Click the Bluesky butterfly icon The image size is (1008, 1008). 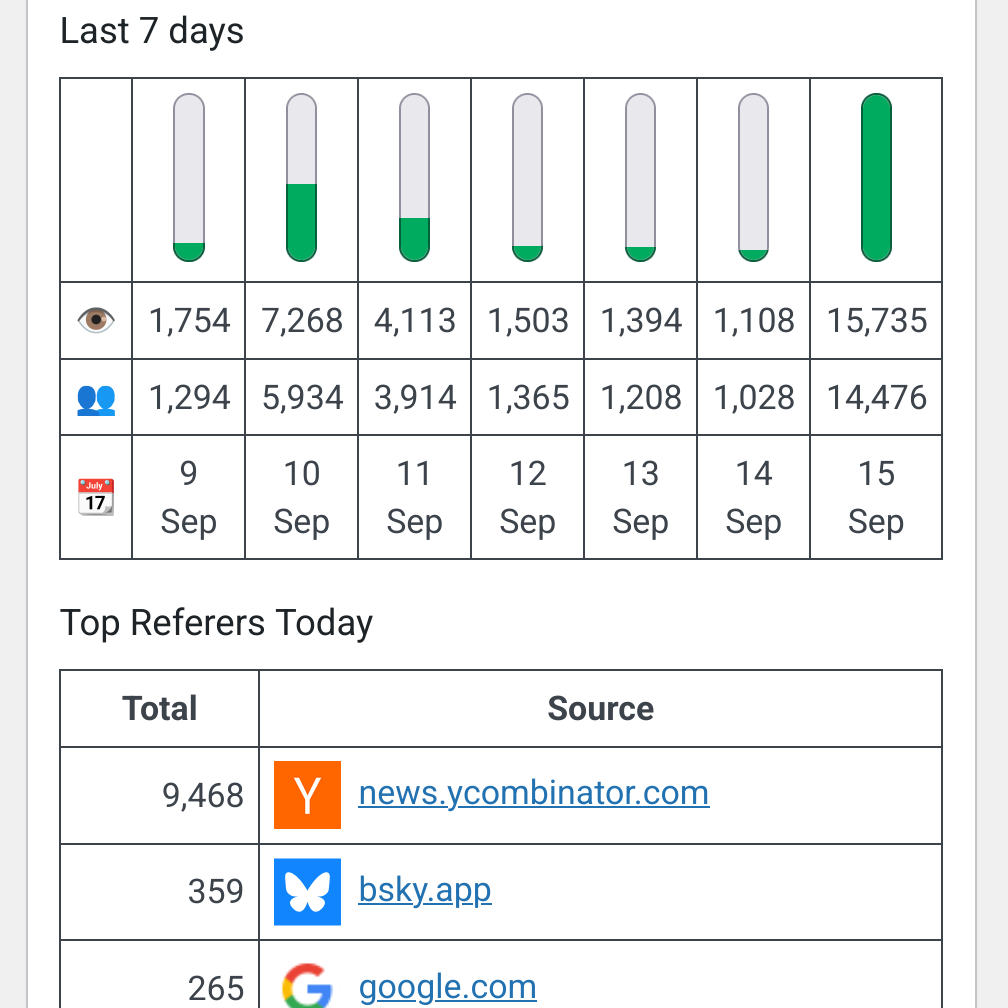(x=307, y=891)
